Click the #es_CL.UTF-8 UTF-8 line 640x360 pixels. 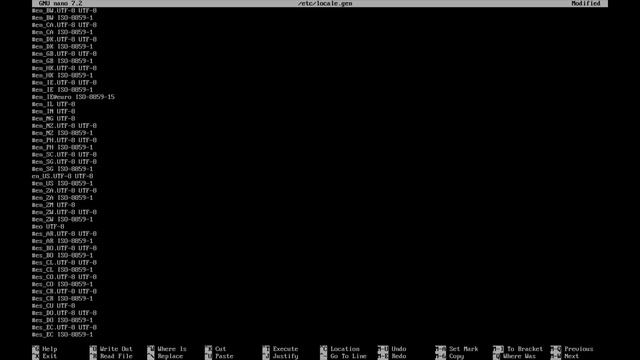(x=64, y=263)
